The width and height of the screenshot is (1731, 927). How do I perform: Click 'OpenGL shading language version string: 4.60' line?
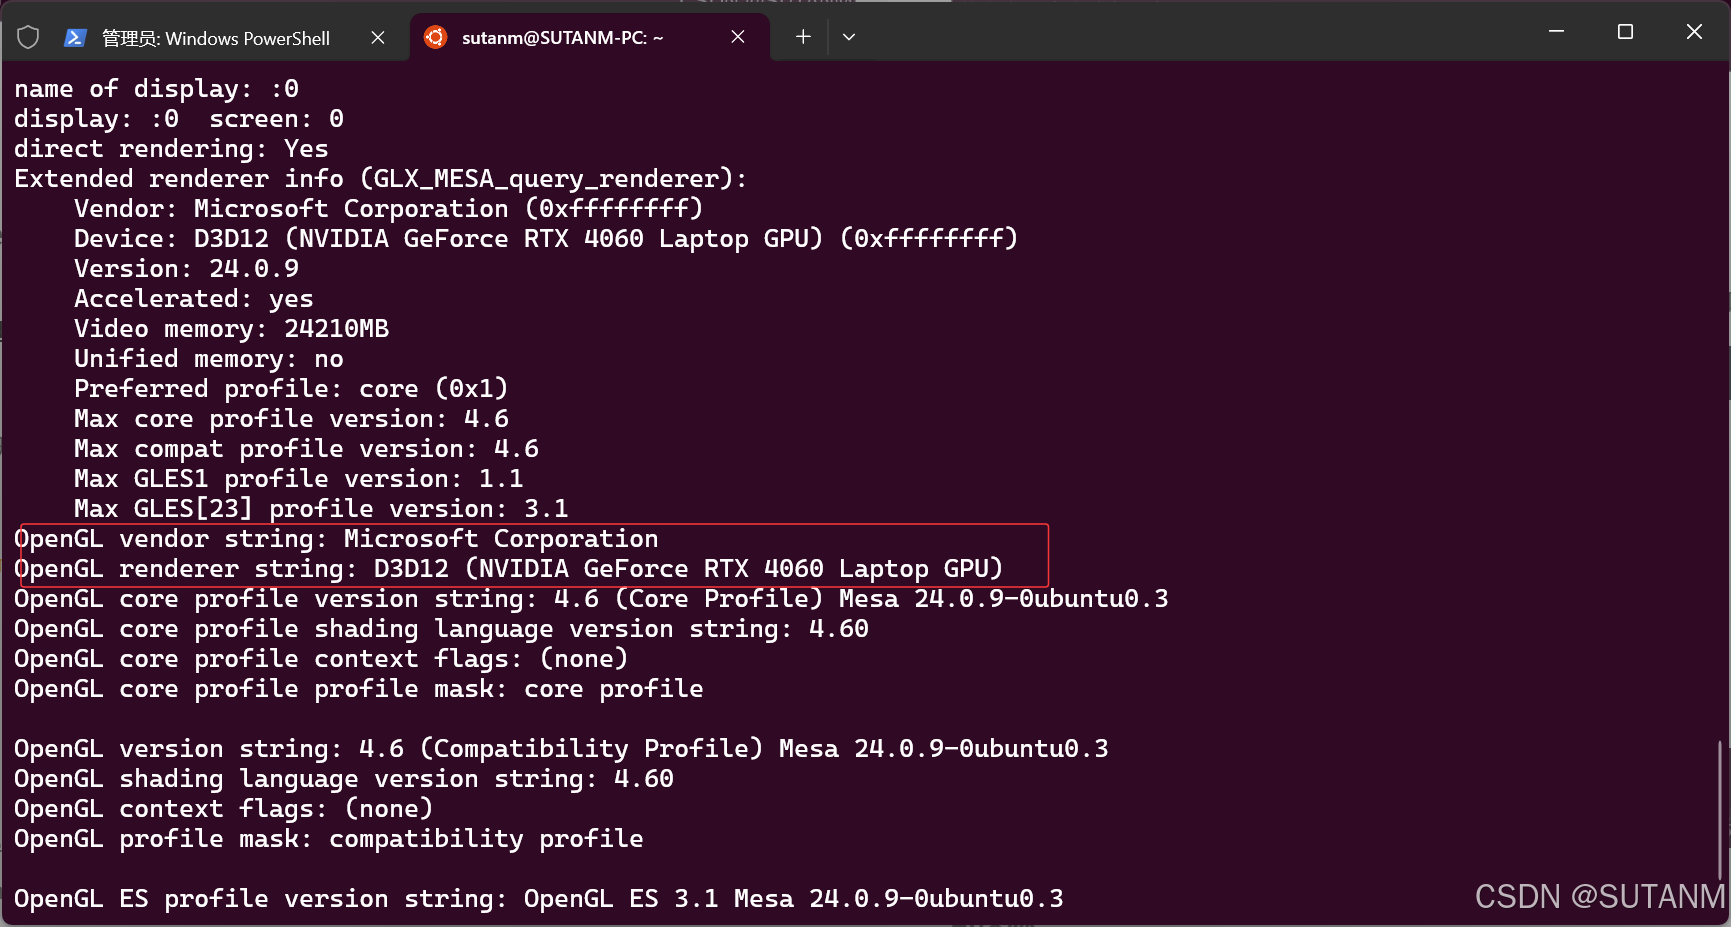pos(344,779)
